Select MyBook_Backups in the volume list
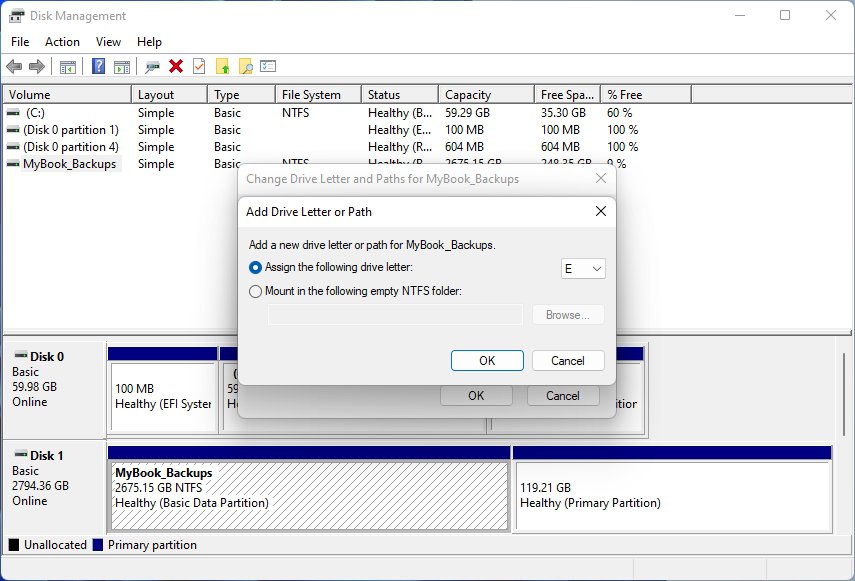Image resolution: width=855 pixels, height=581 pixels. 70,164
